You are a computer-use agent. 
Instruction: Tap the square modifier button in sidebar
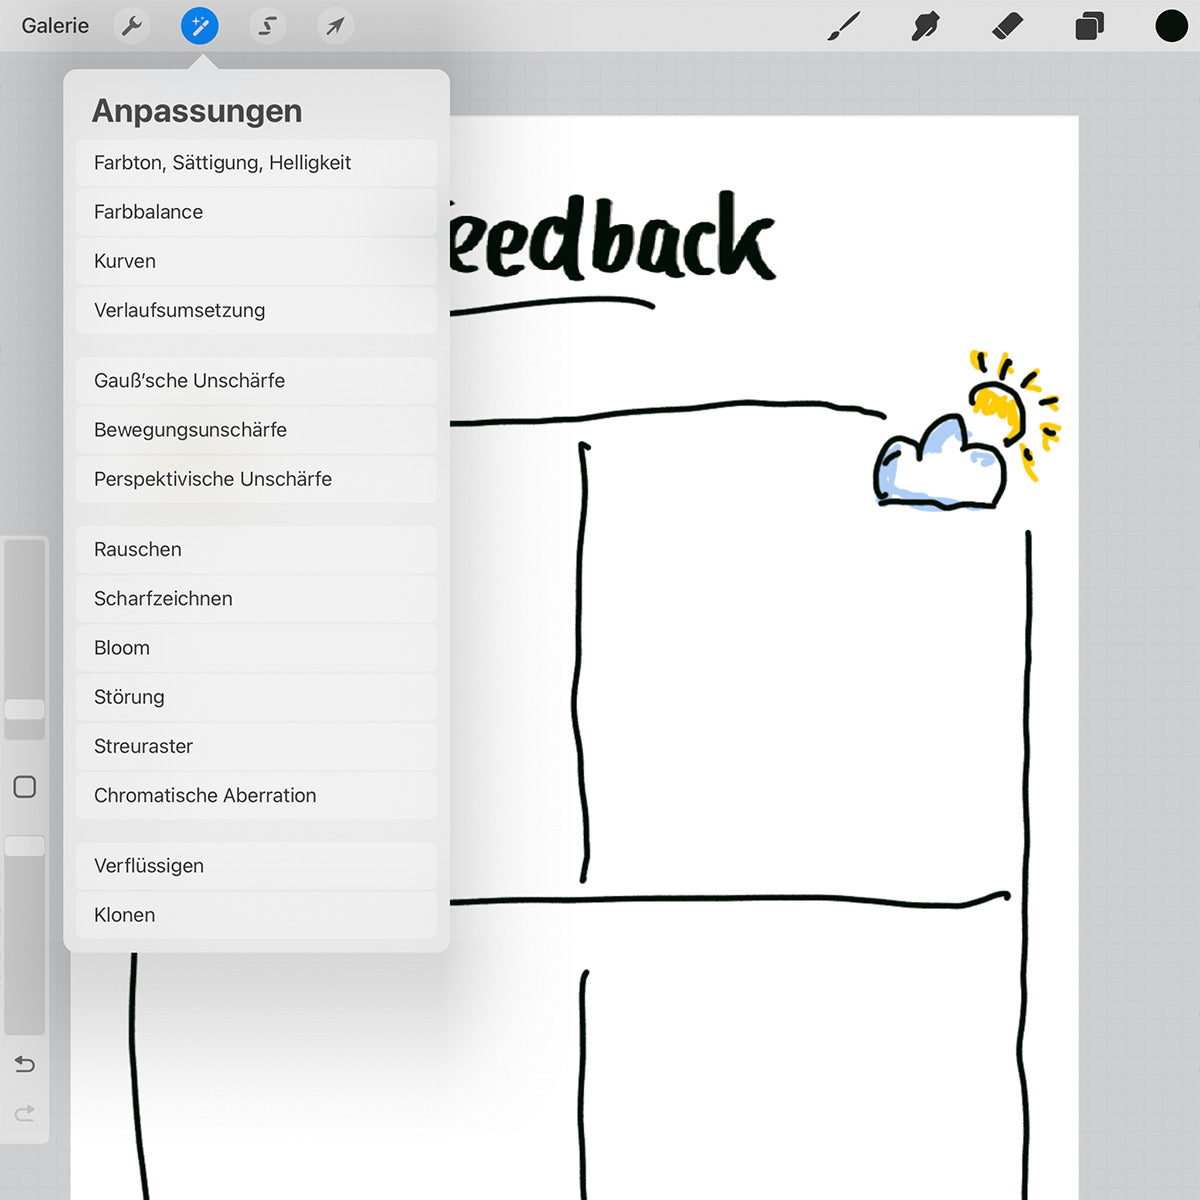coord(25,787)
